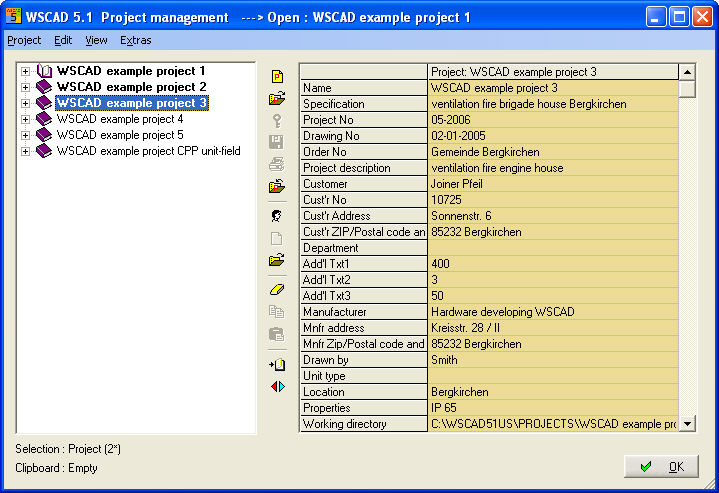The image size is (719, 493).
Task: Expand the WSCAD example project 1 node
Action: click(x=26, y=71)
